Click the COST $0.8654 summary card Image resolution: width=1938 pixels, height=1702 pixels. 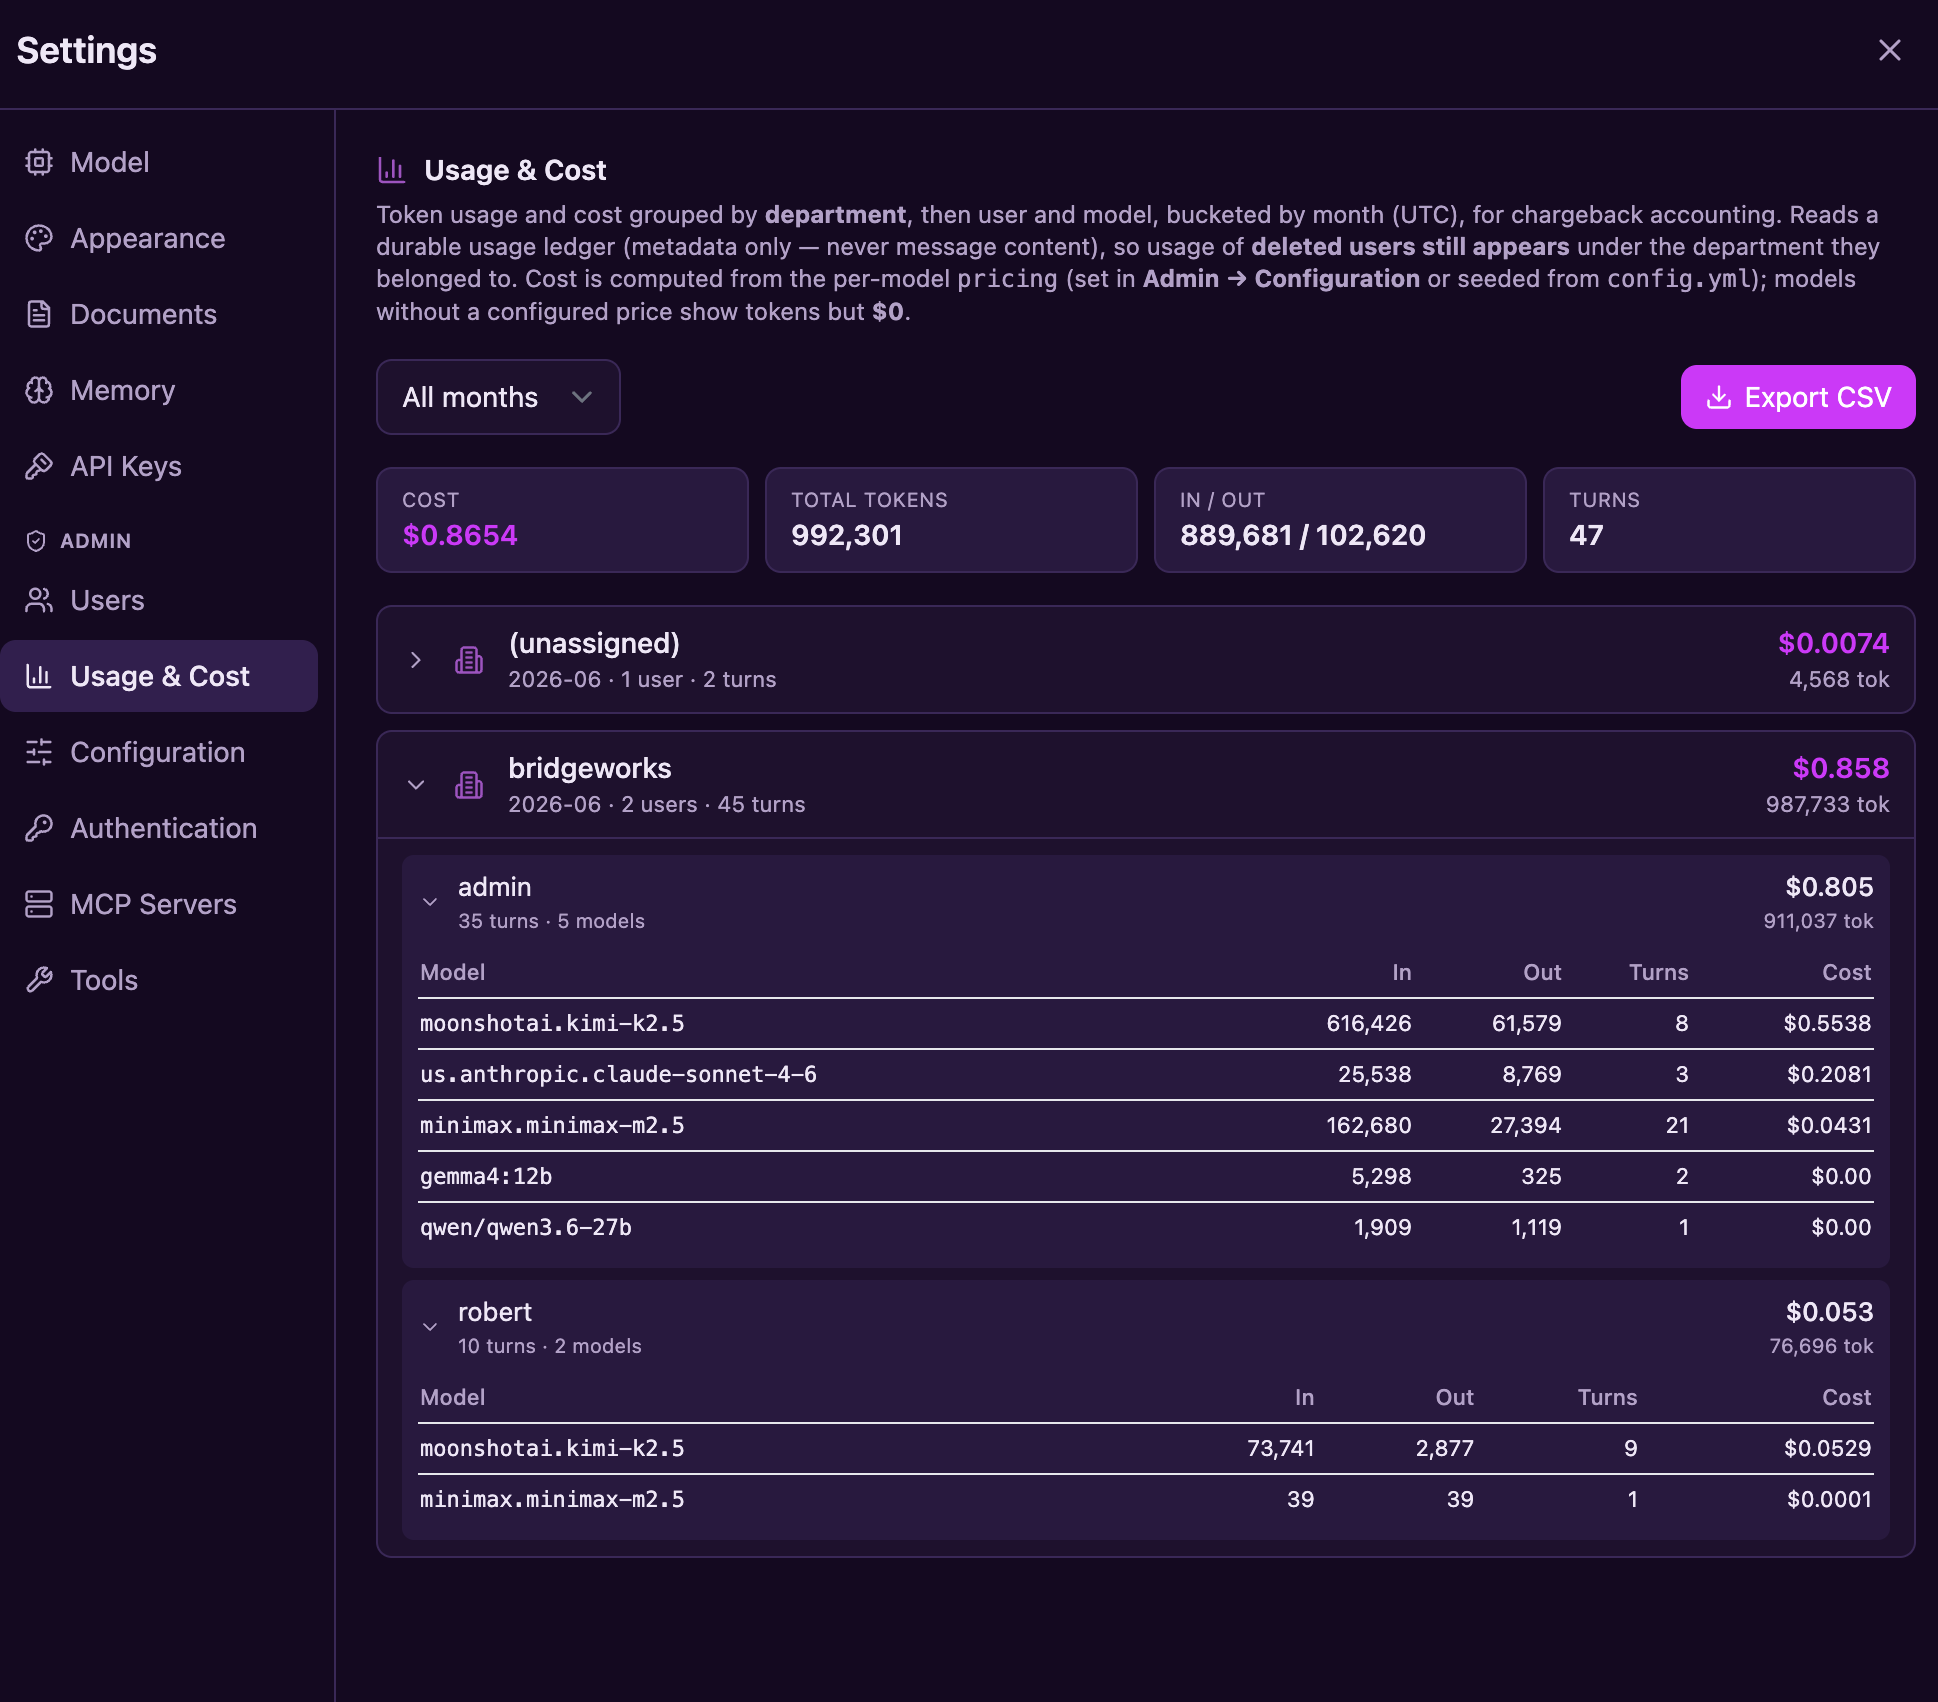[x=562, y=520]
